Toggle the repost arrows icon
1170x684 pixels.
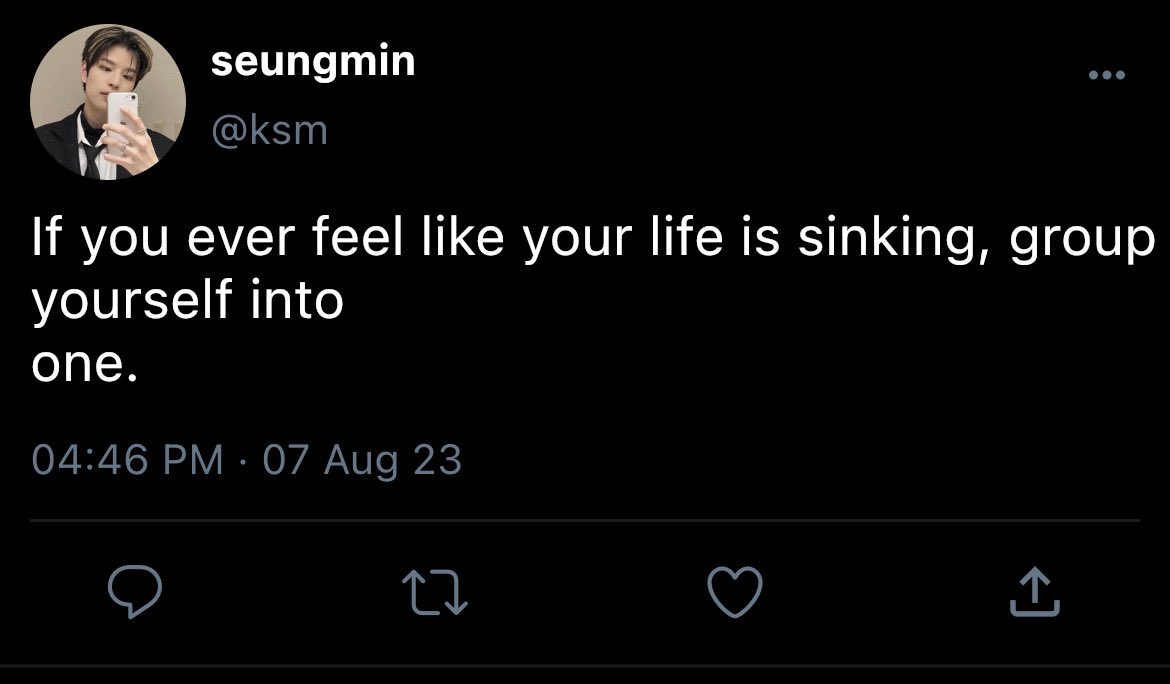pos(435,594)
